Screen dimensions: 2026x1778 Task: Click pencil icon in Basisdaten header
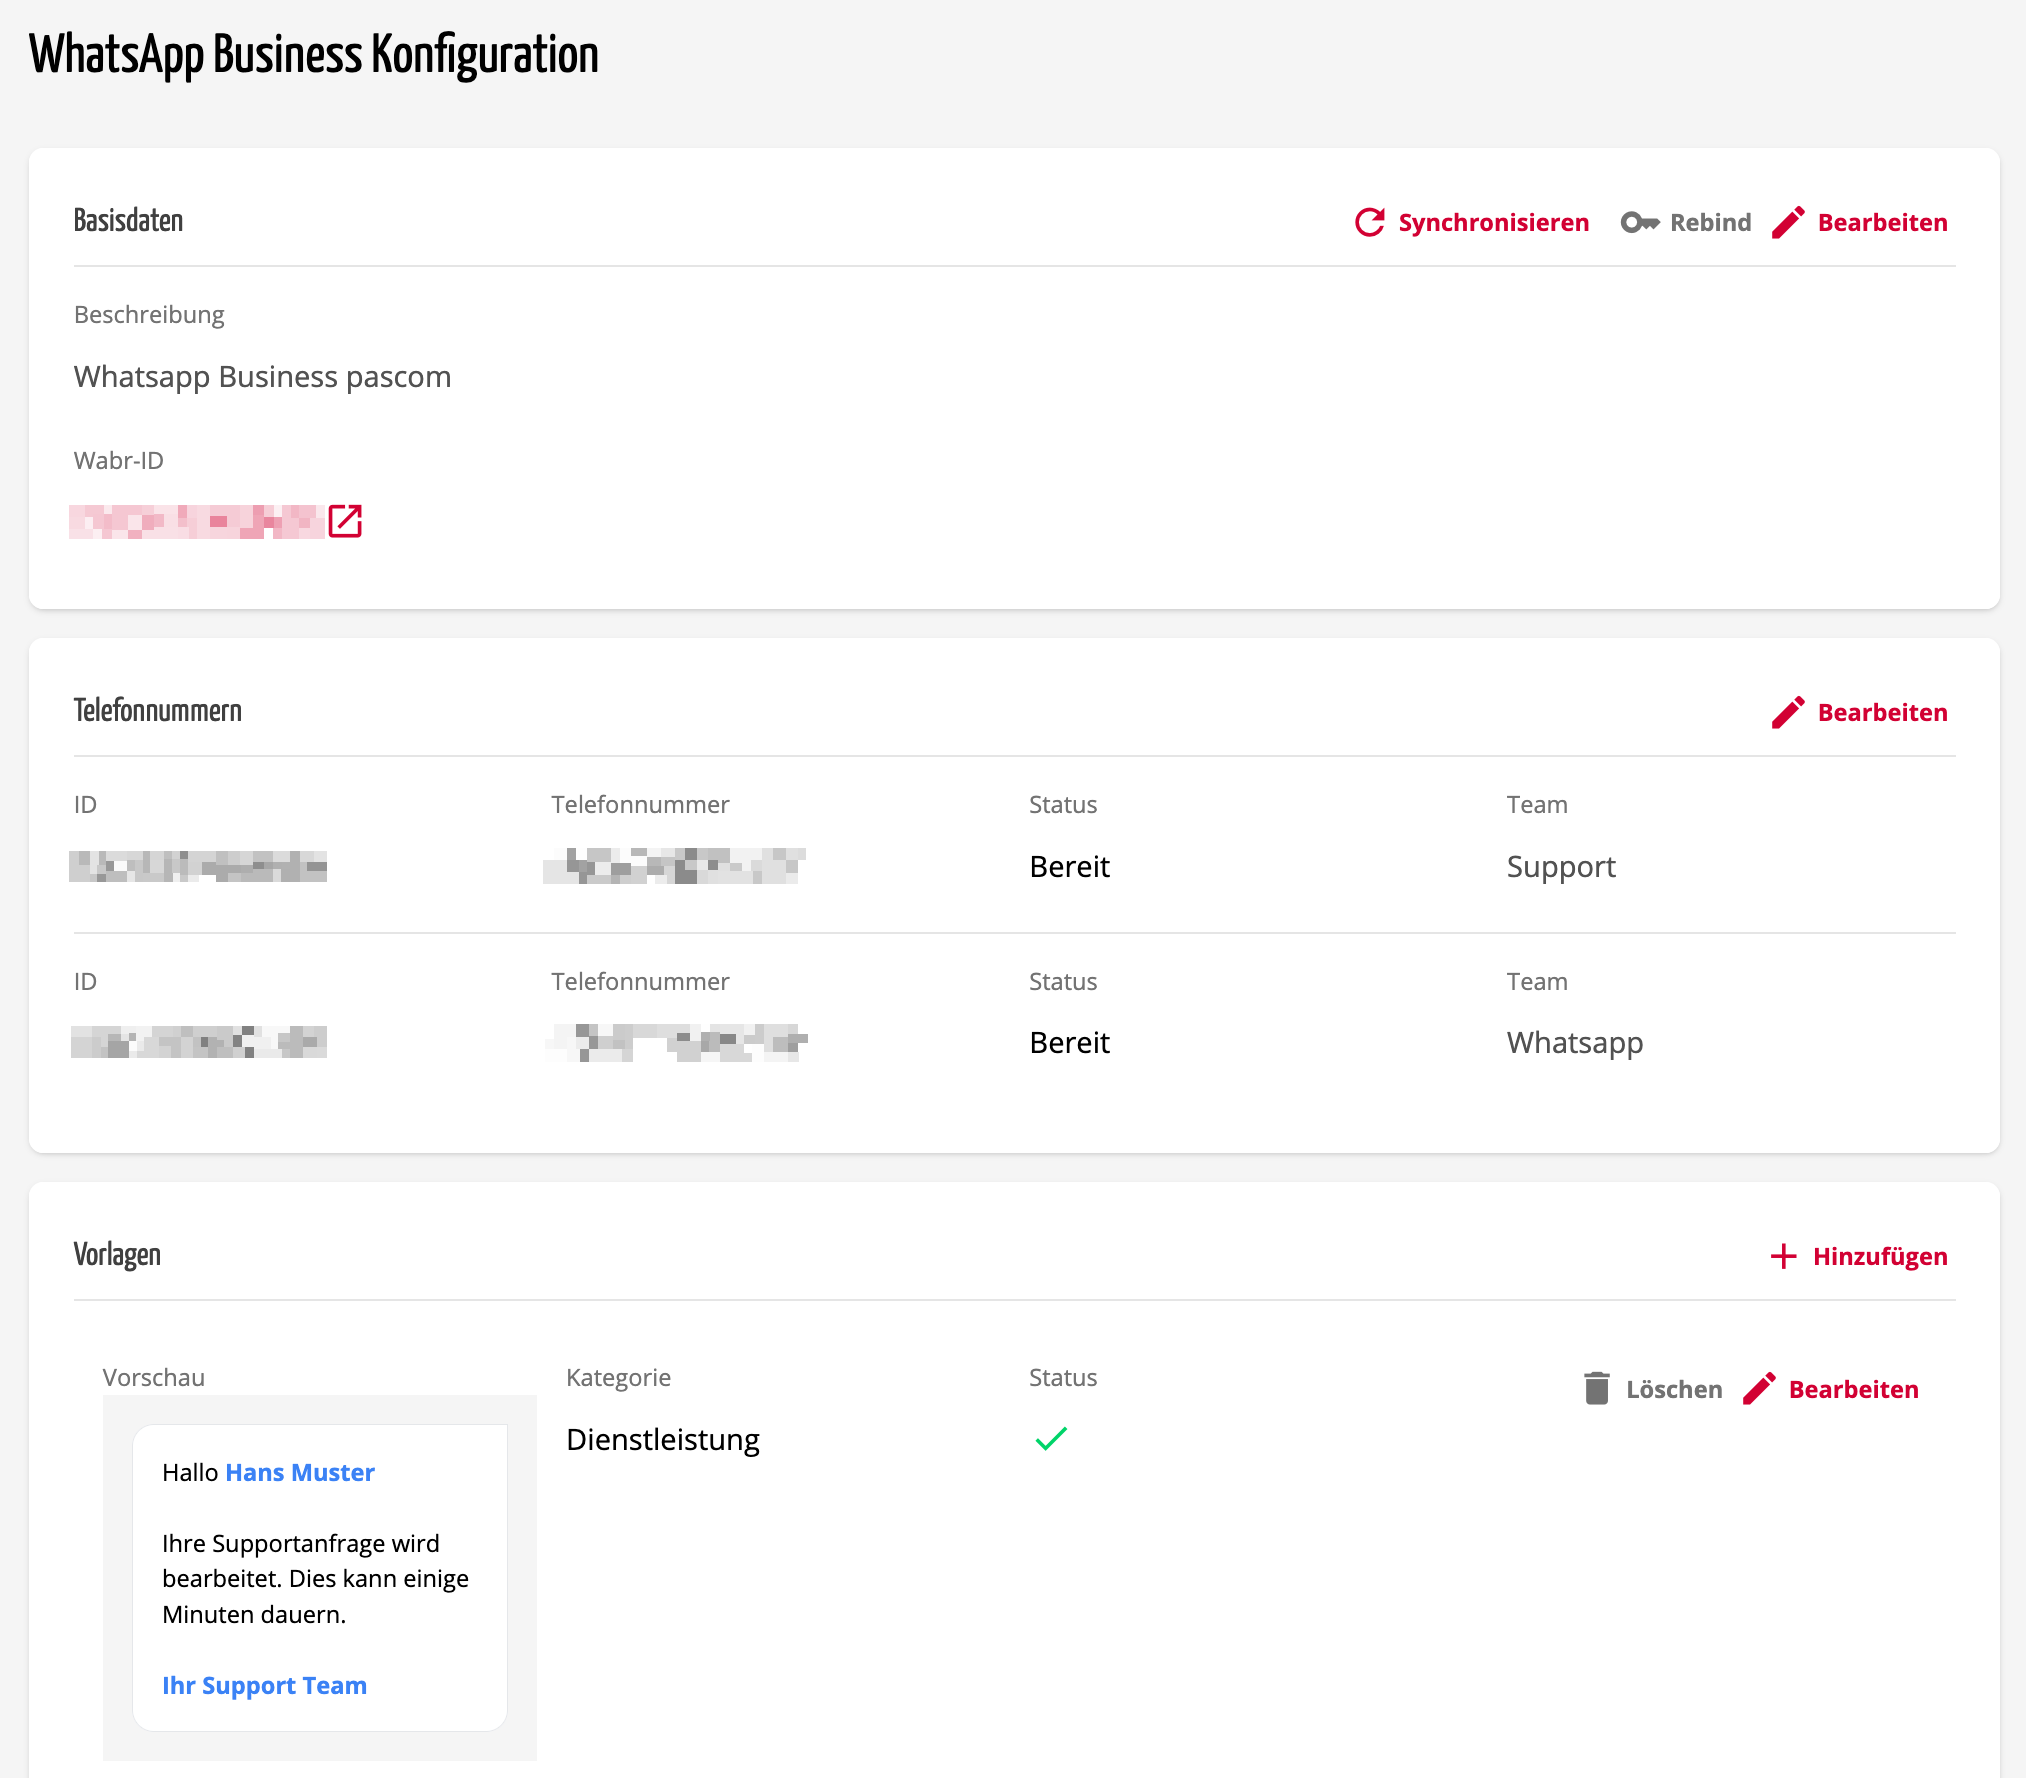click(1788, 222)
